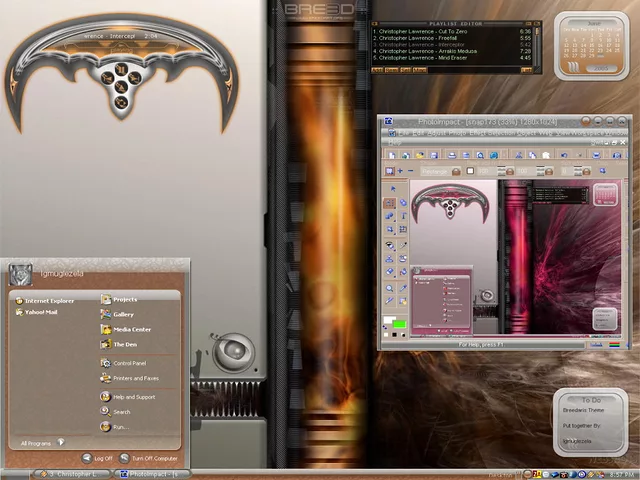Image resolution: width=640 pixels, height=480 pixels.
Task: Select the Standard Selection tool in toolbox
Action: (x=389, y=203)
